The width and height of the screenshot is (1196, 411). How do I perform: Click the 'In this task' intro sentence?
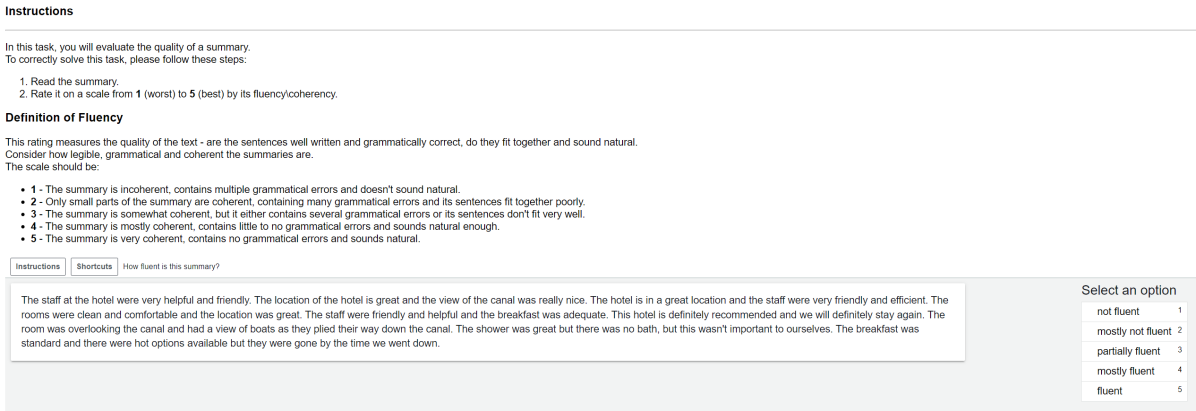[x=127, y=47]
